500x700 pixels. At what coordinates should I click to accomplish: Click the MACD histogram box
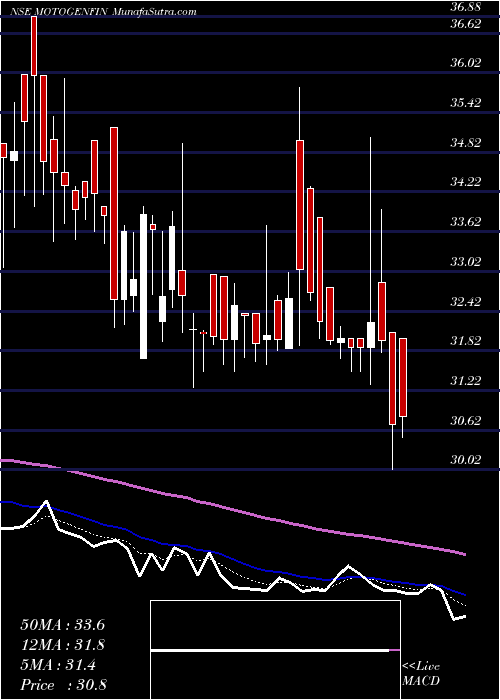(x=275, y=650)
